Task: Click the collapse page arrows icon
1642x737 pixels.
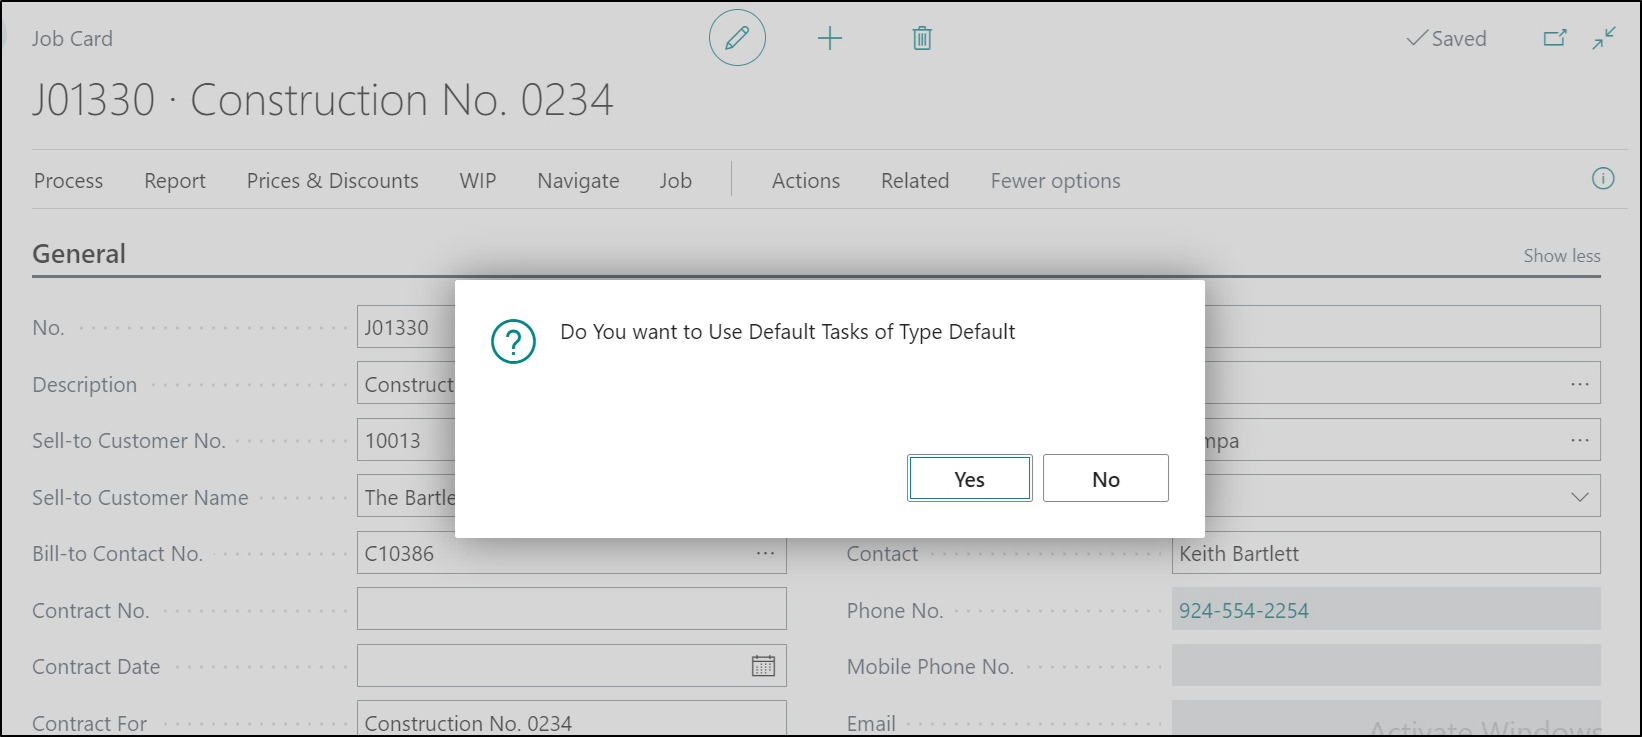Action: pyautogui.click(x=1604, y=38)
